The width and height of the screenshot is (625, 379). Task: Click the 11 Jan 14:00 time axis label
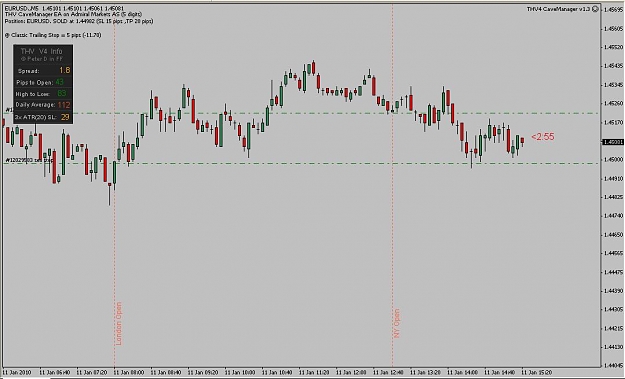(462, 373)
